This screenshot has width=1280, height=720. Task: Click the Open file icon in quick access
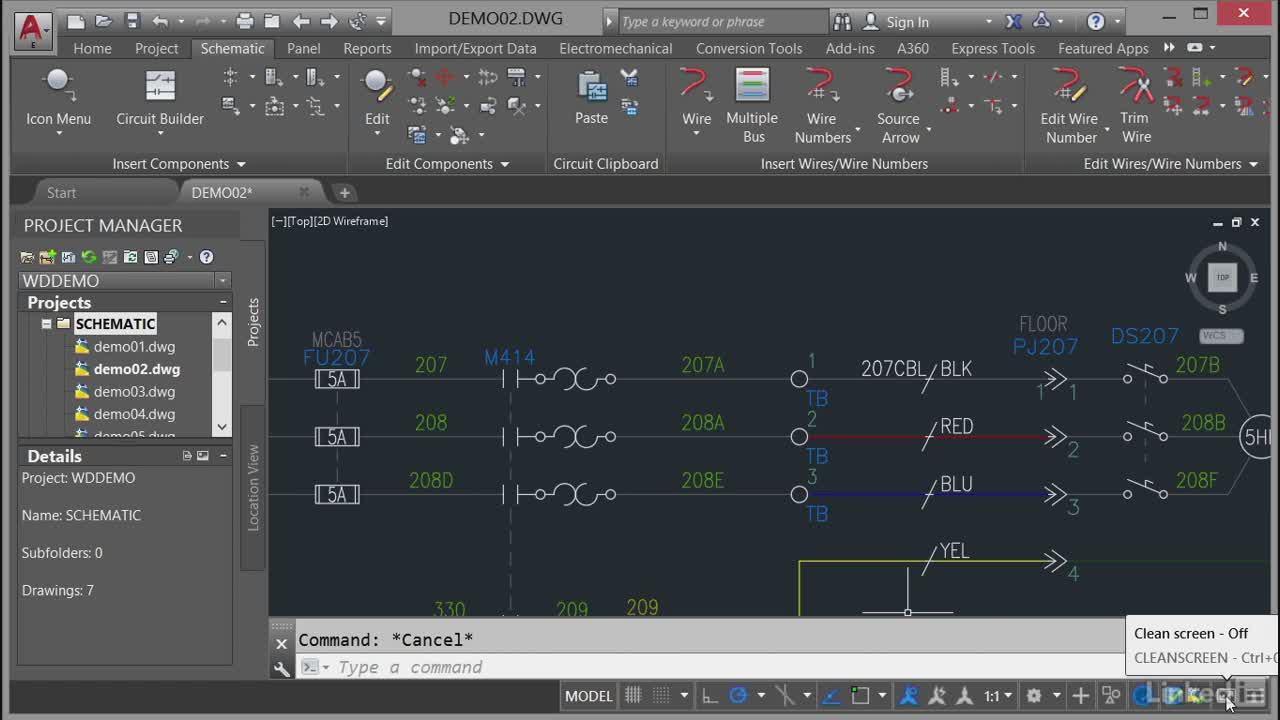pyautogui.click(x=104, y=21)
